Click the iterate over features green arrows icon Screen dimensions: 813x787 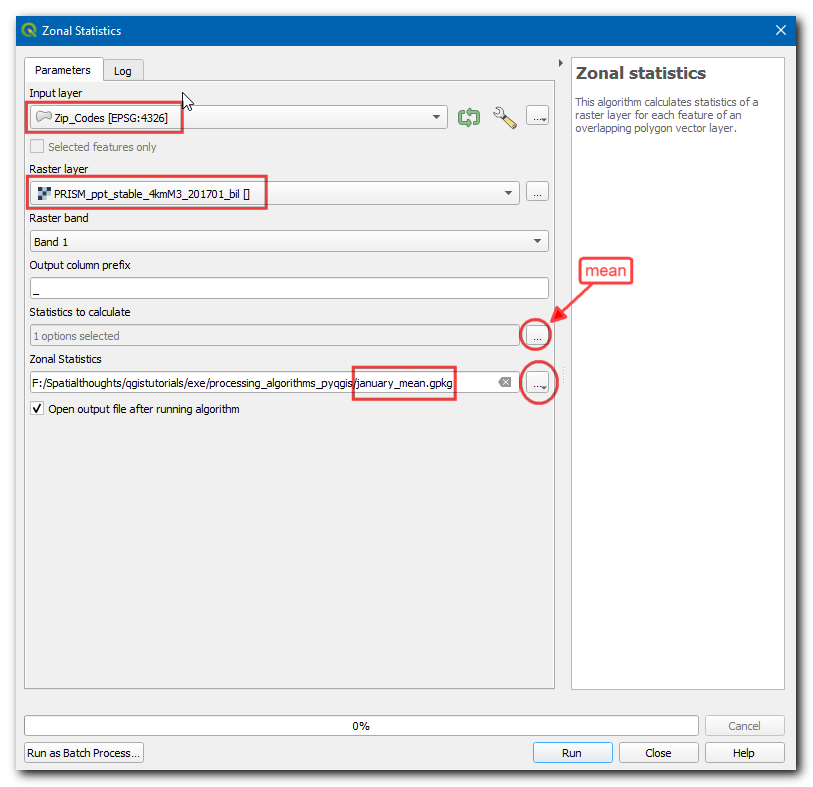pos(469,117)
